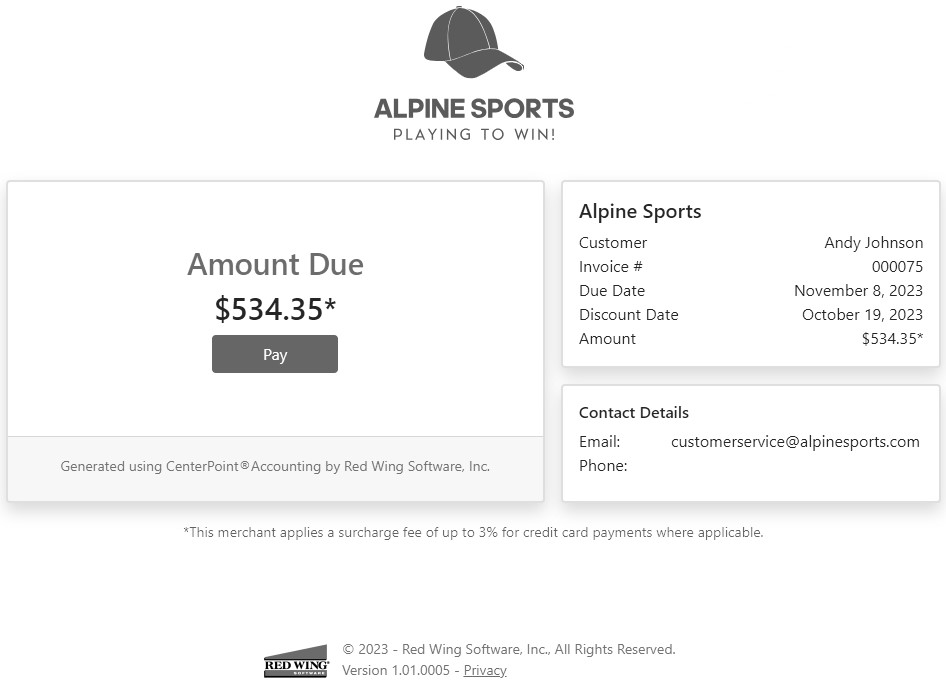Click the Alpine Sports card heading
This screenshot has height=690, width=946.
click(x=640, y=211)
